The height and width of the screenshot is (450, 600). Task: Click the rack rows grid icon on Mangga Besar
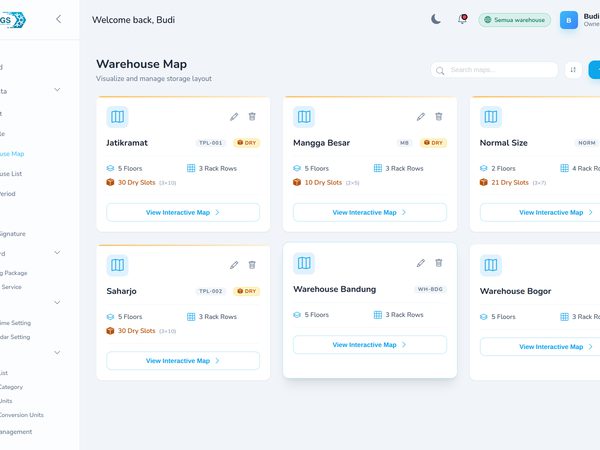378,168
